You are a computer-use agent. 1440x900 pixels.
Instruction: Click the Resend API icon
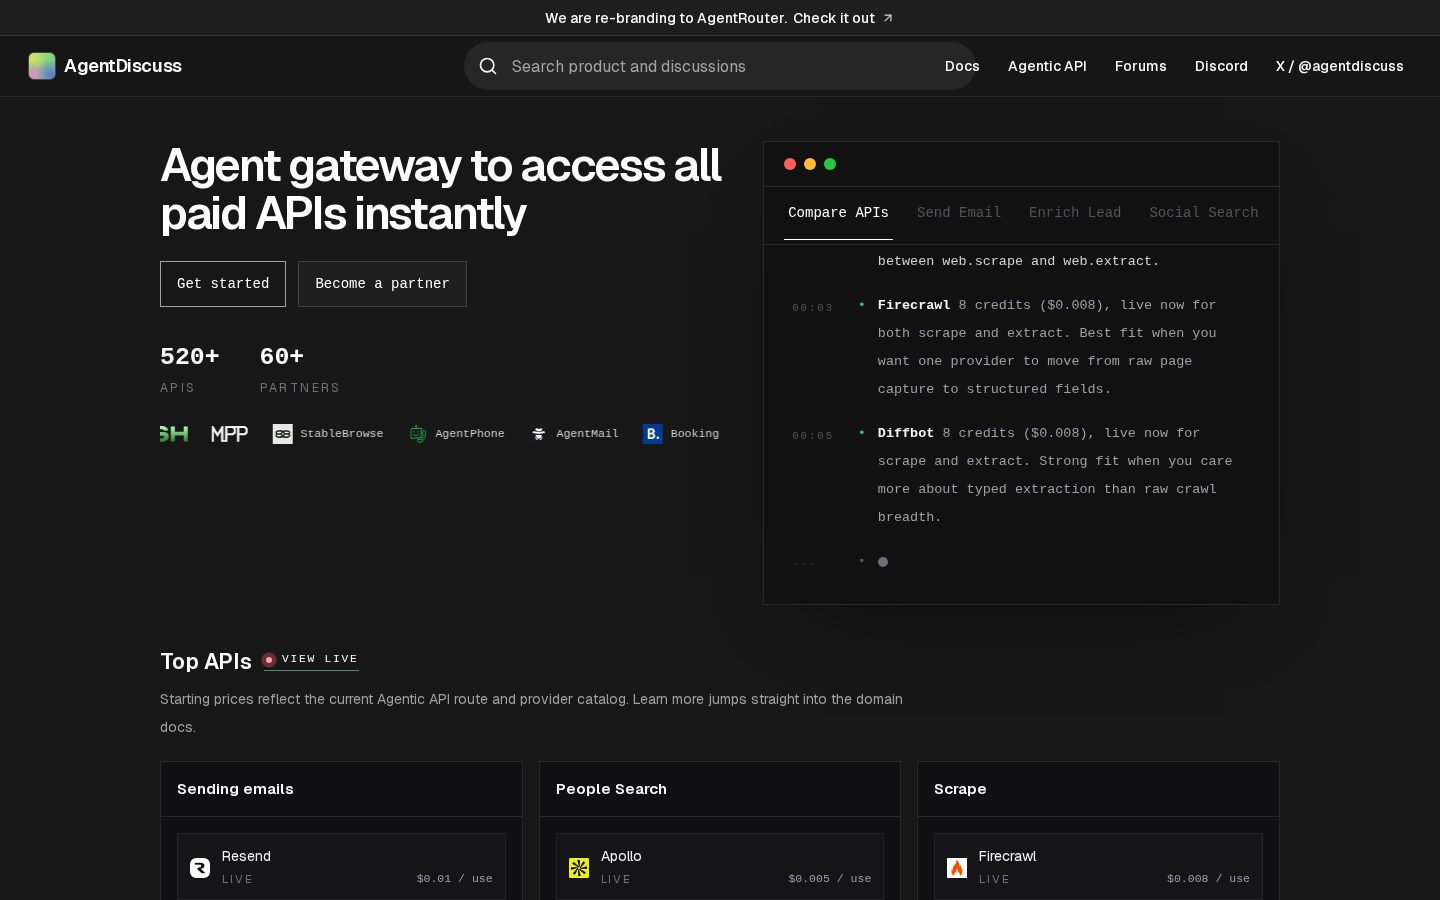pos(200,868)
